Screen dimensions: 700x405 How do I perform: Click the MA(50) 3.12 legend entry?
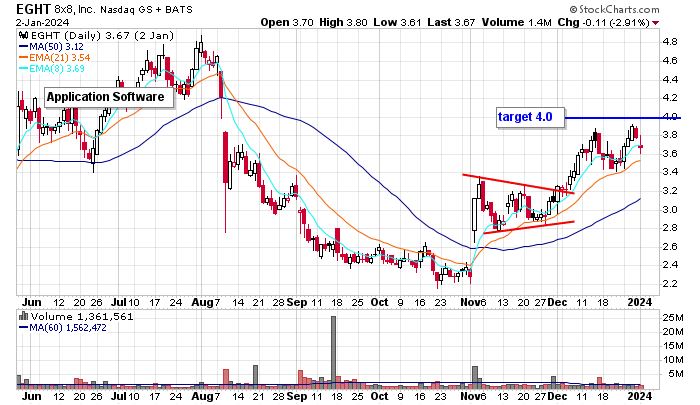pyautogui.click(x=56, y=46)
